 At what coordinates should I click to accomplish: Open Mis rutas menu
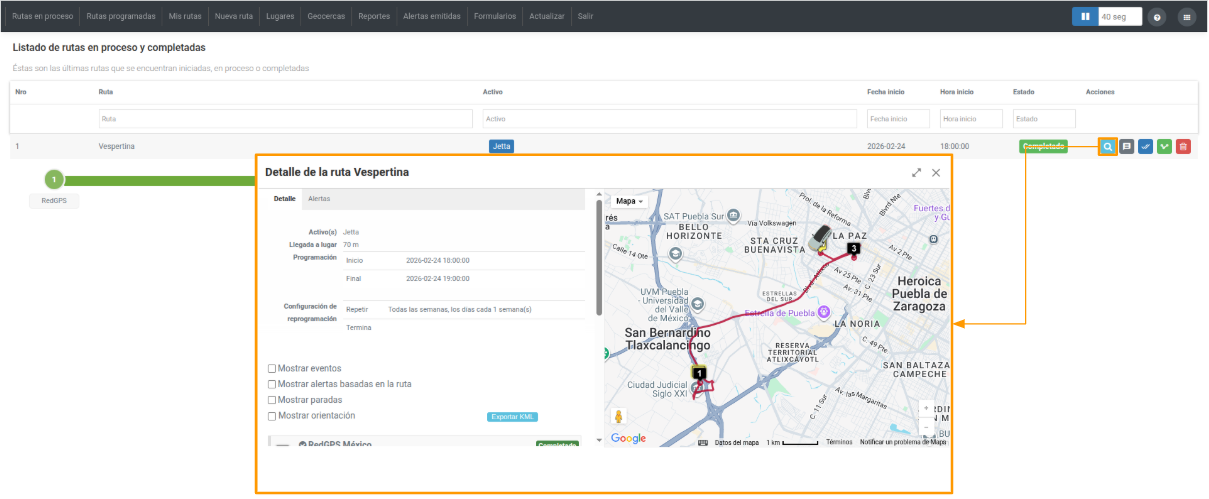point(185,17)
